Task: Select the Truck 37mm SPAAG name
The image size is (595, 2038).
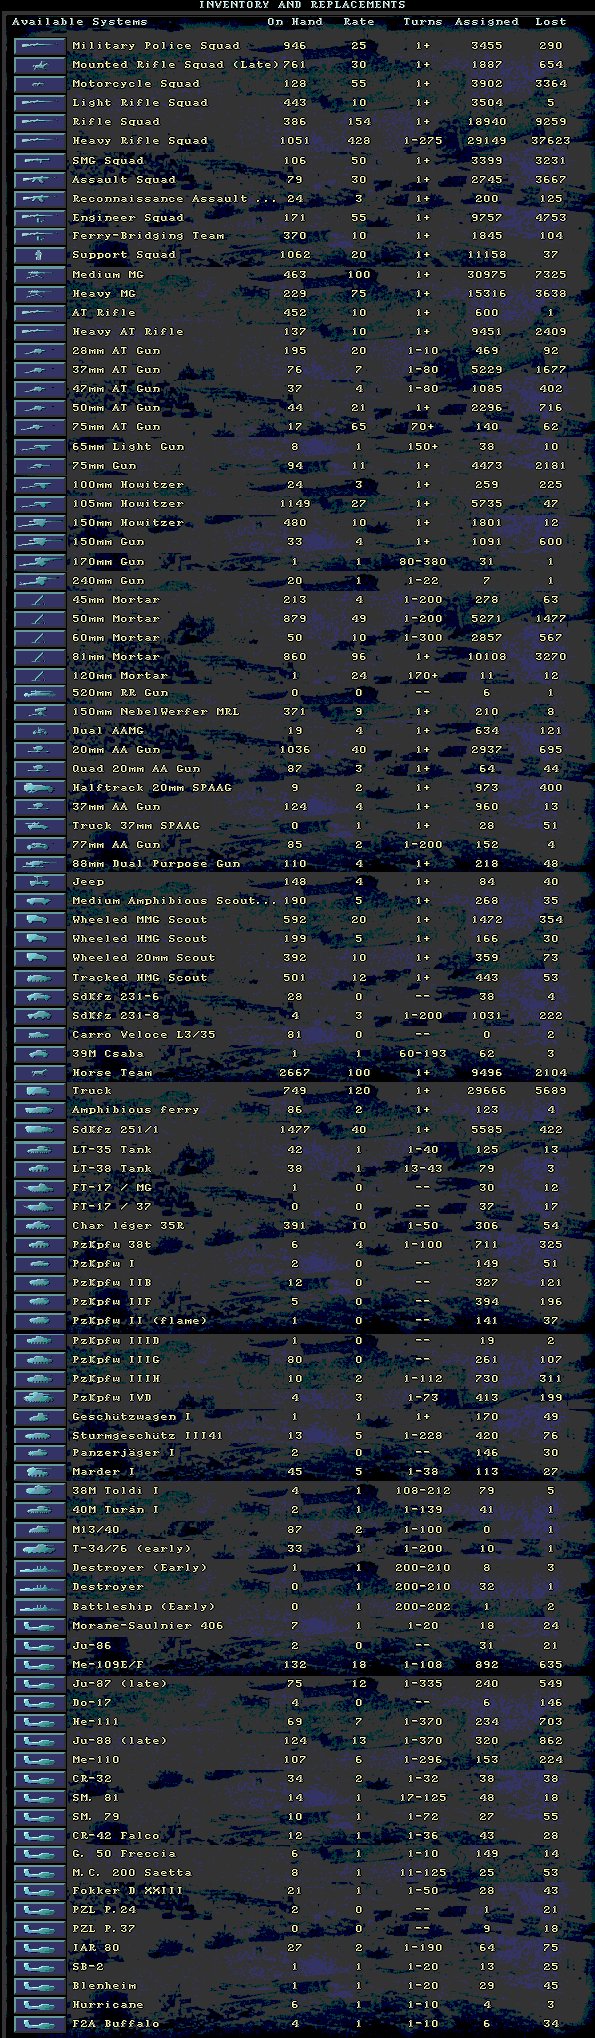Action: pos(136,826)
